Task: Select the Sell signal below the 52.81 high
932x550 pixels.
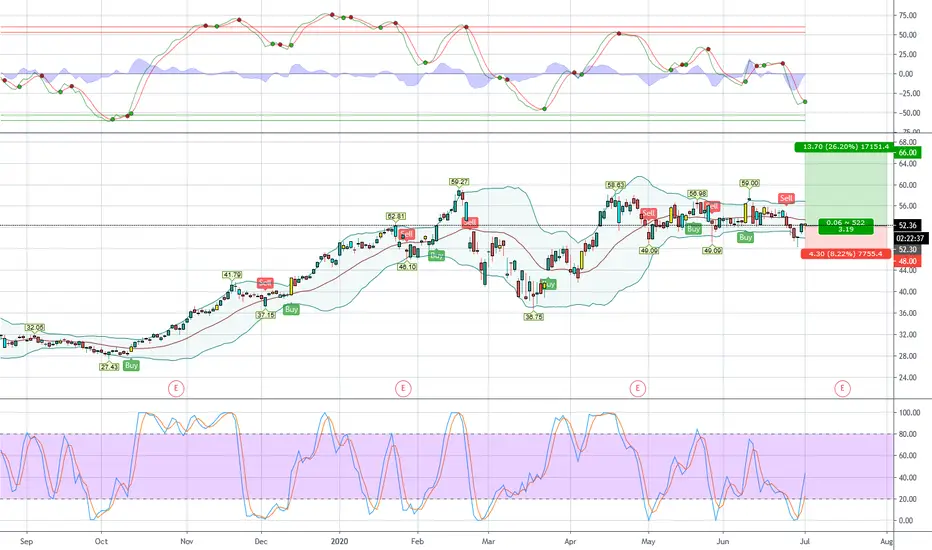Action: pos(406,234)
